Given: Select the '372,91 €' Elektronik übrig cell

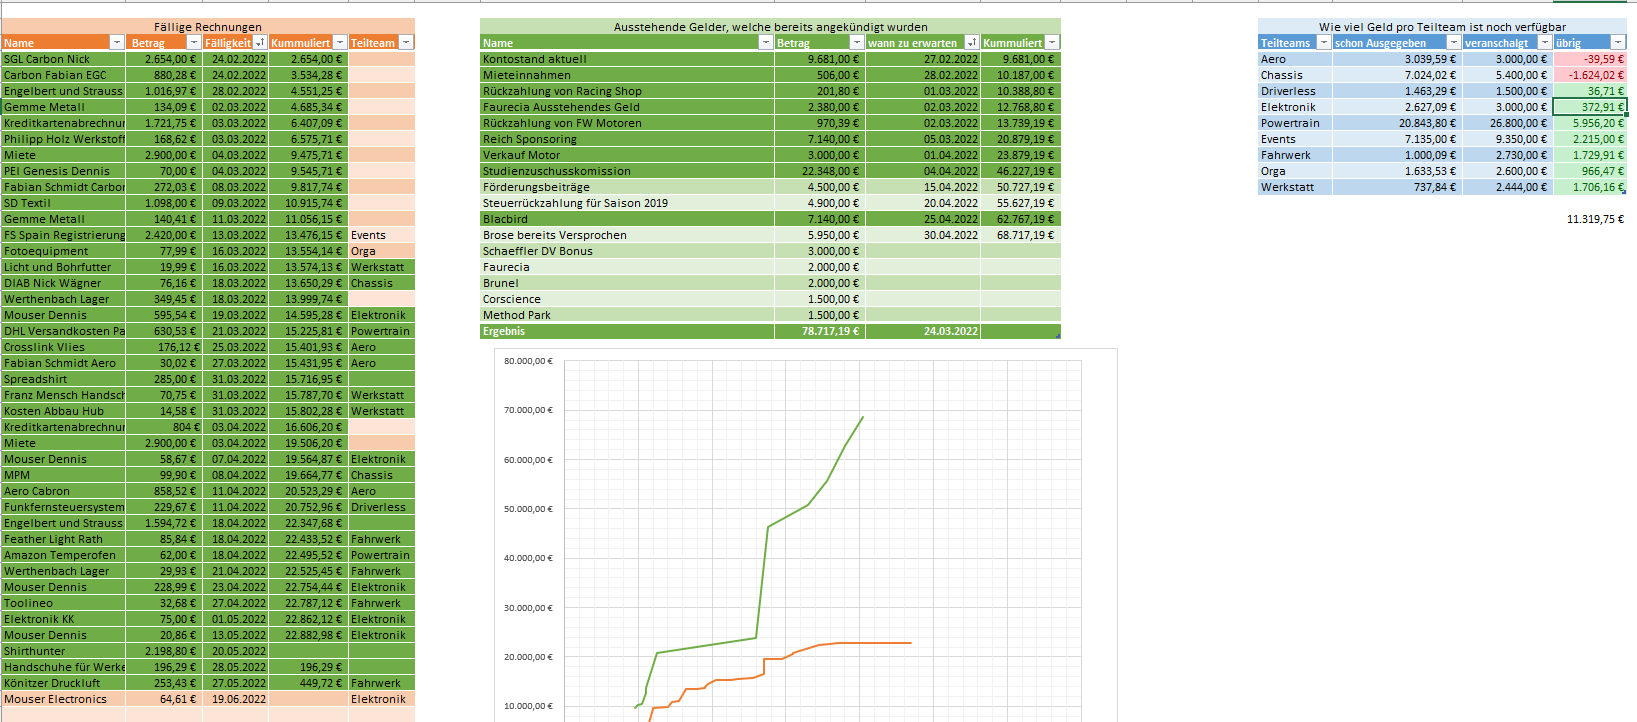Looking at the screenshot, I should (1590, 107).
